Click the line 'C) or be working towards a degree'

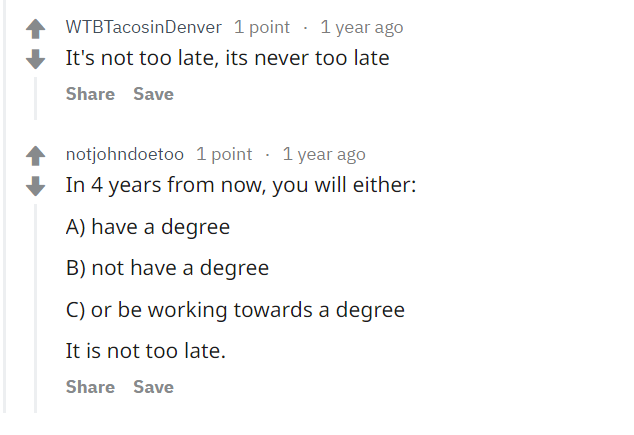coord(235,310)
